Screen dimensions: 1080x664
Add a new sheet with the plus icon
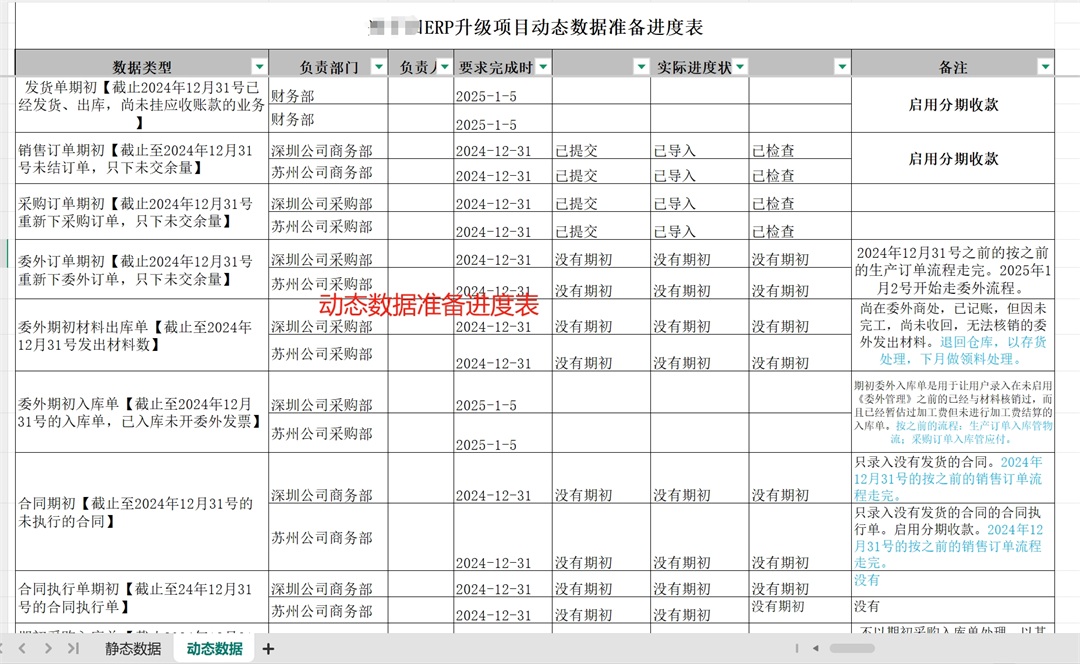pyautogui.click(x=268, y=649)
